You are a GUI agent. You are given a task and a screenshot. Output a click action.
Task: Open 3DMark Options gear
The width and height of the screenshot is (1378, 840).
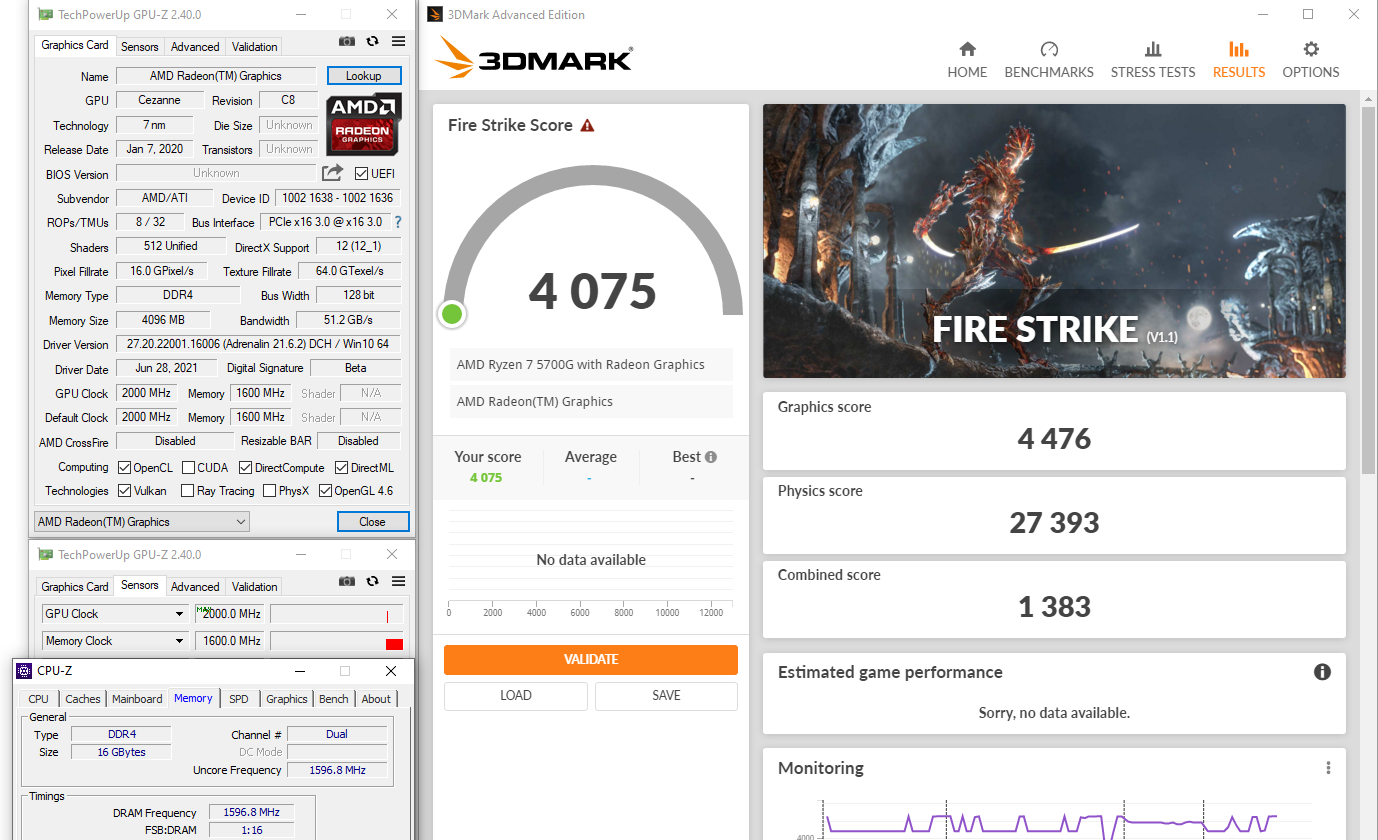click(1310, 60)
